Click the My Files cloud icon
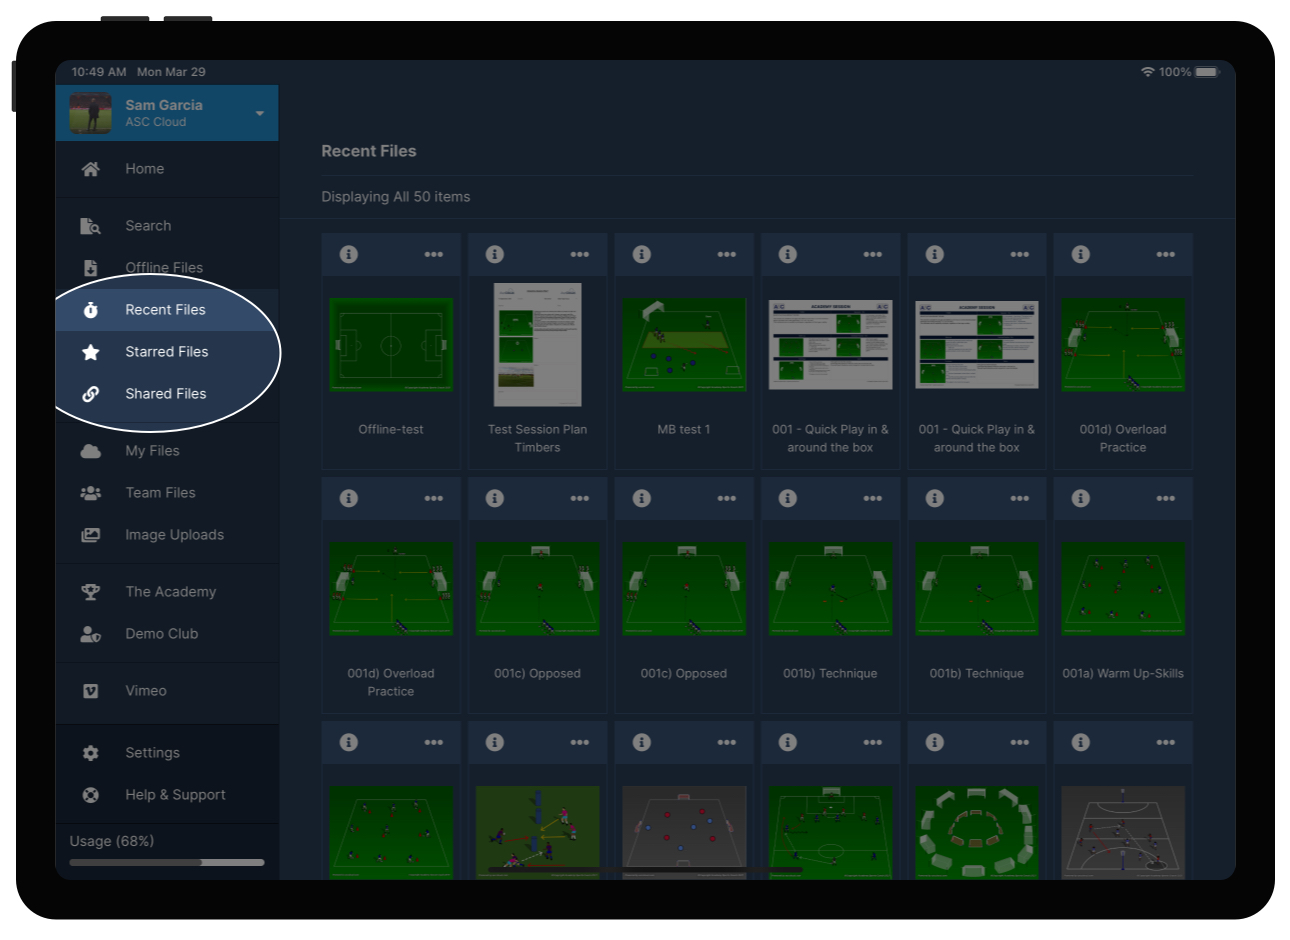 (91, 451)
